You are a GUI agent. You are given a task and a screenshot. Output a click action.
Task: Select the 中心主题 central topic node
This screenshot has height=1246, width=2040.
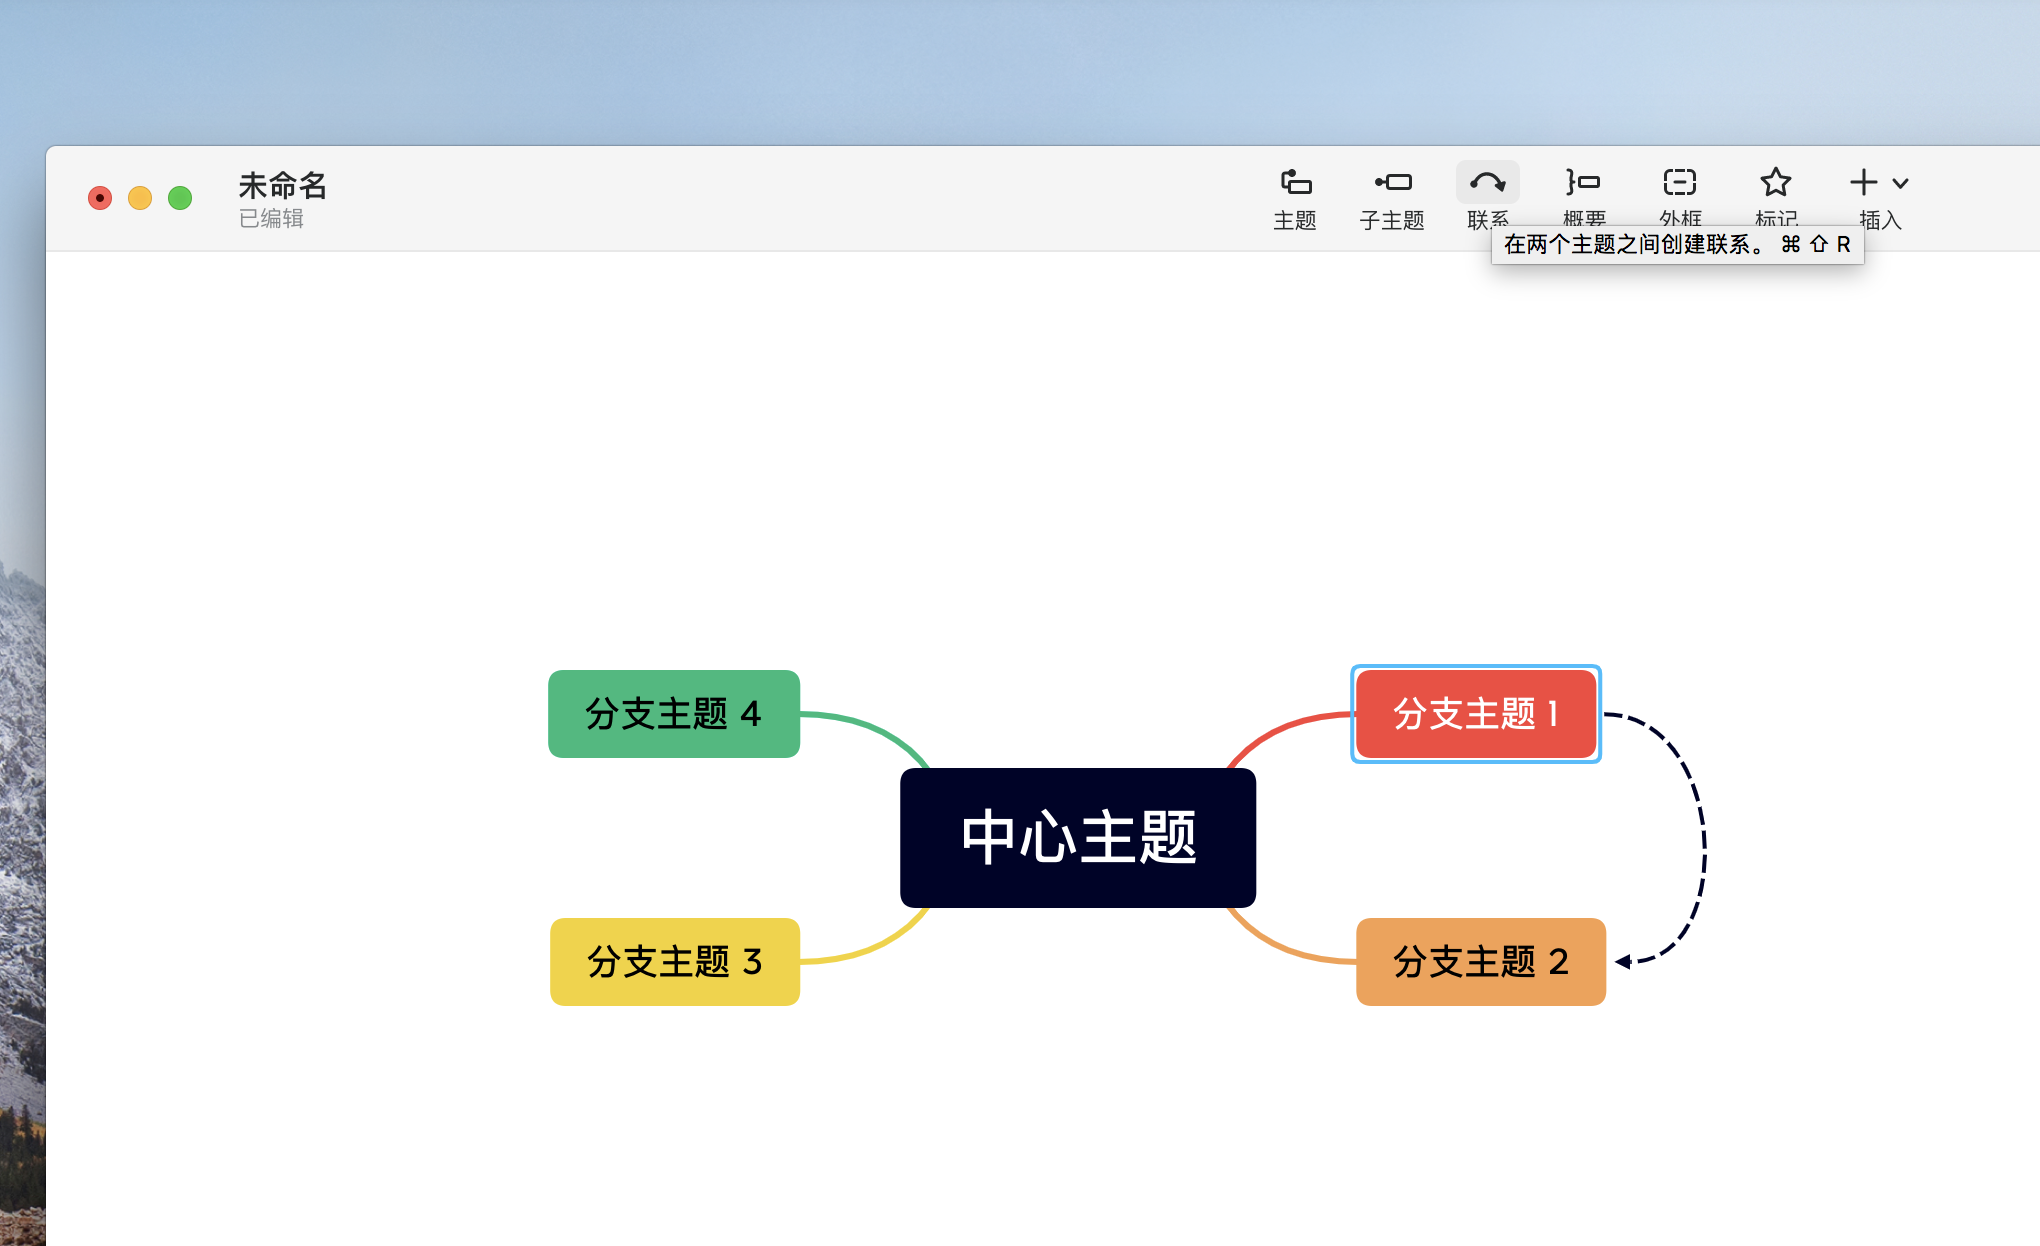(1077, 838)
